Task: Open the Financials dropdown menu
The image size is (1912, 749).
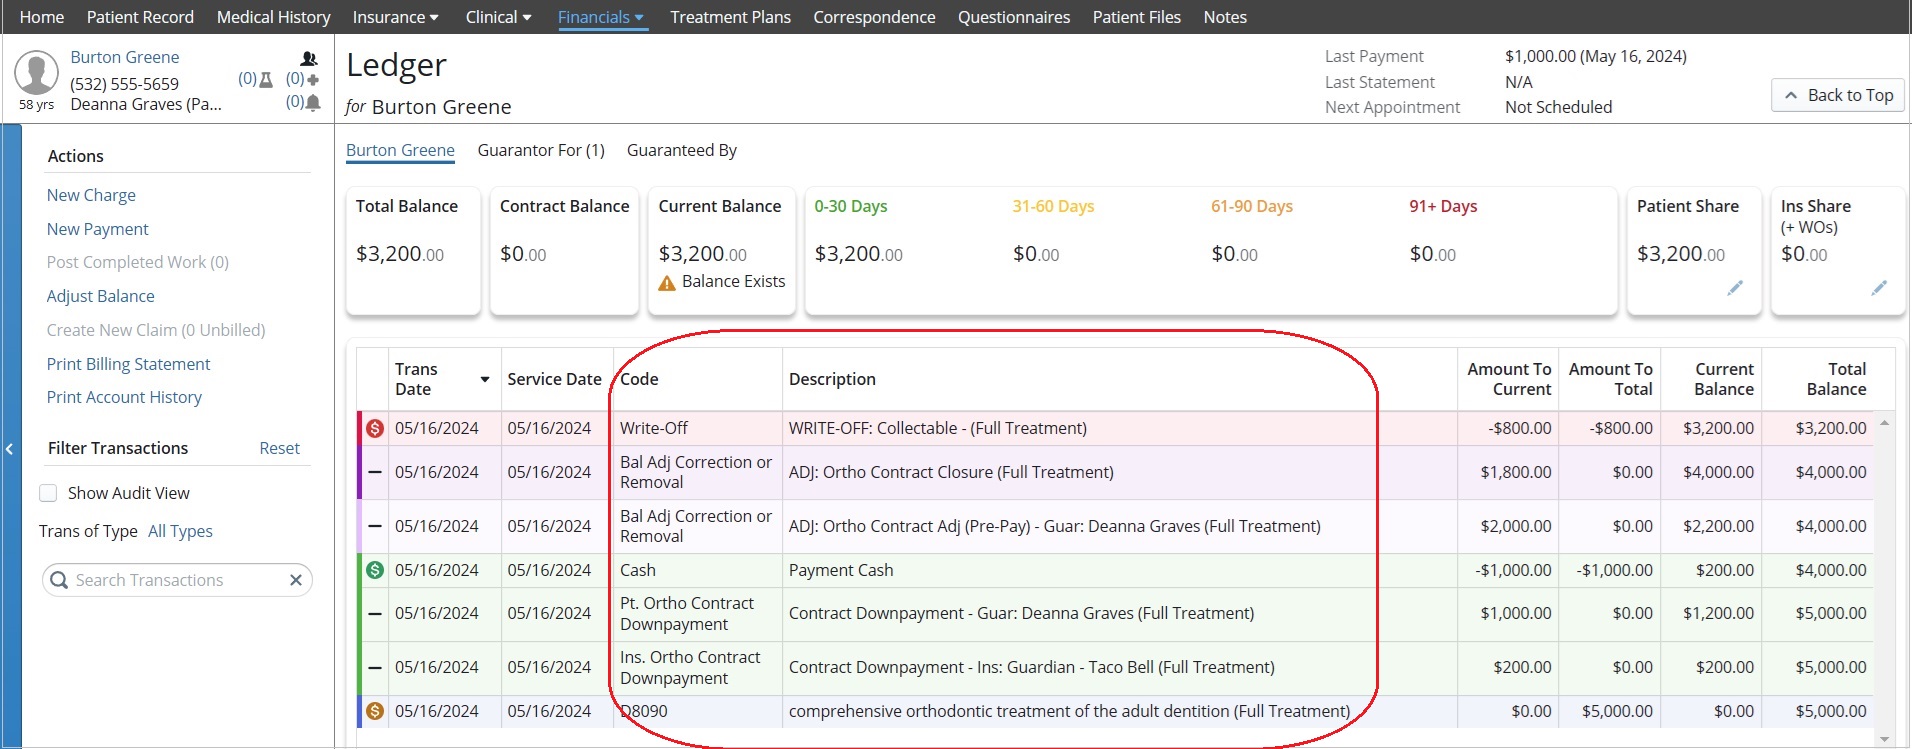Action: [601, 17]
